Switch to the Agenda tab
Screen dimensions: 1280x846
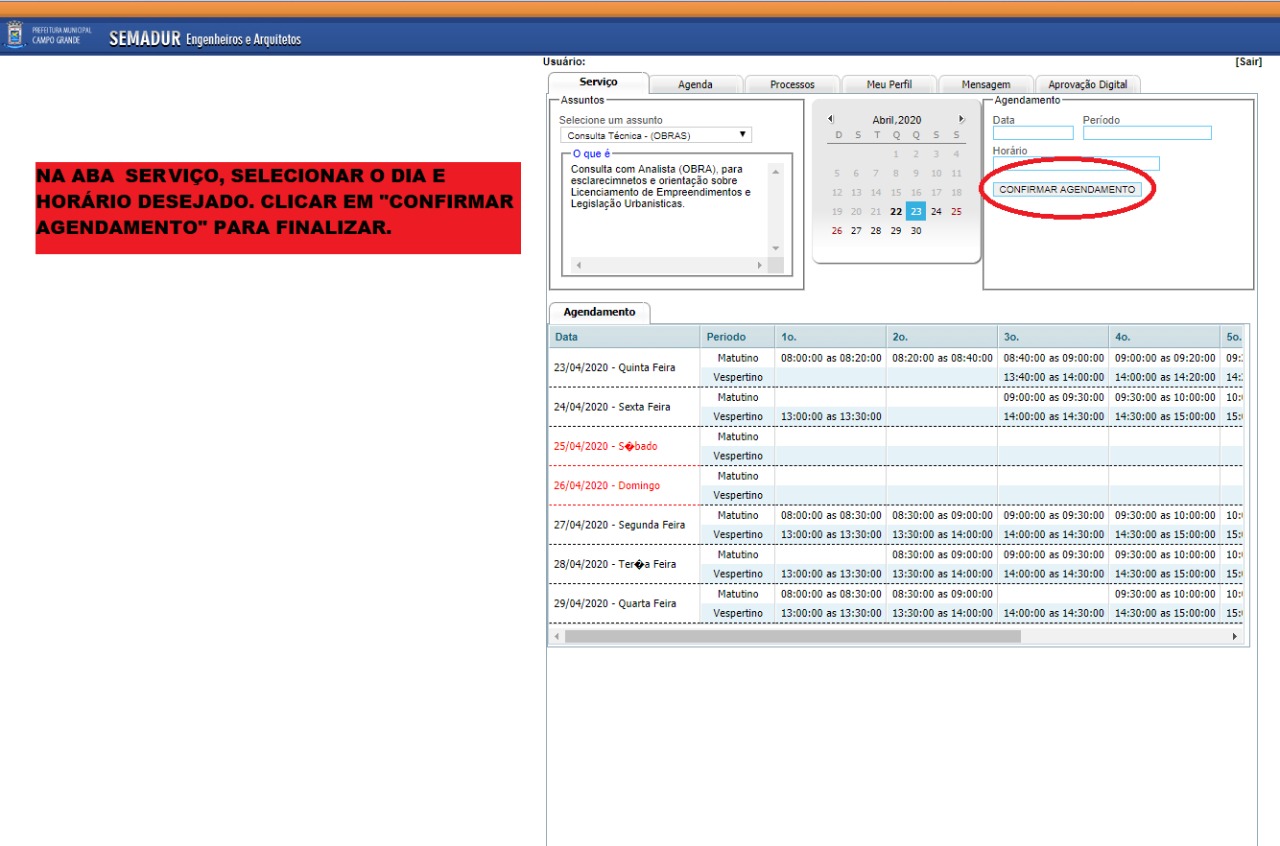tap(695, 85)
